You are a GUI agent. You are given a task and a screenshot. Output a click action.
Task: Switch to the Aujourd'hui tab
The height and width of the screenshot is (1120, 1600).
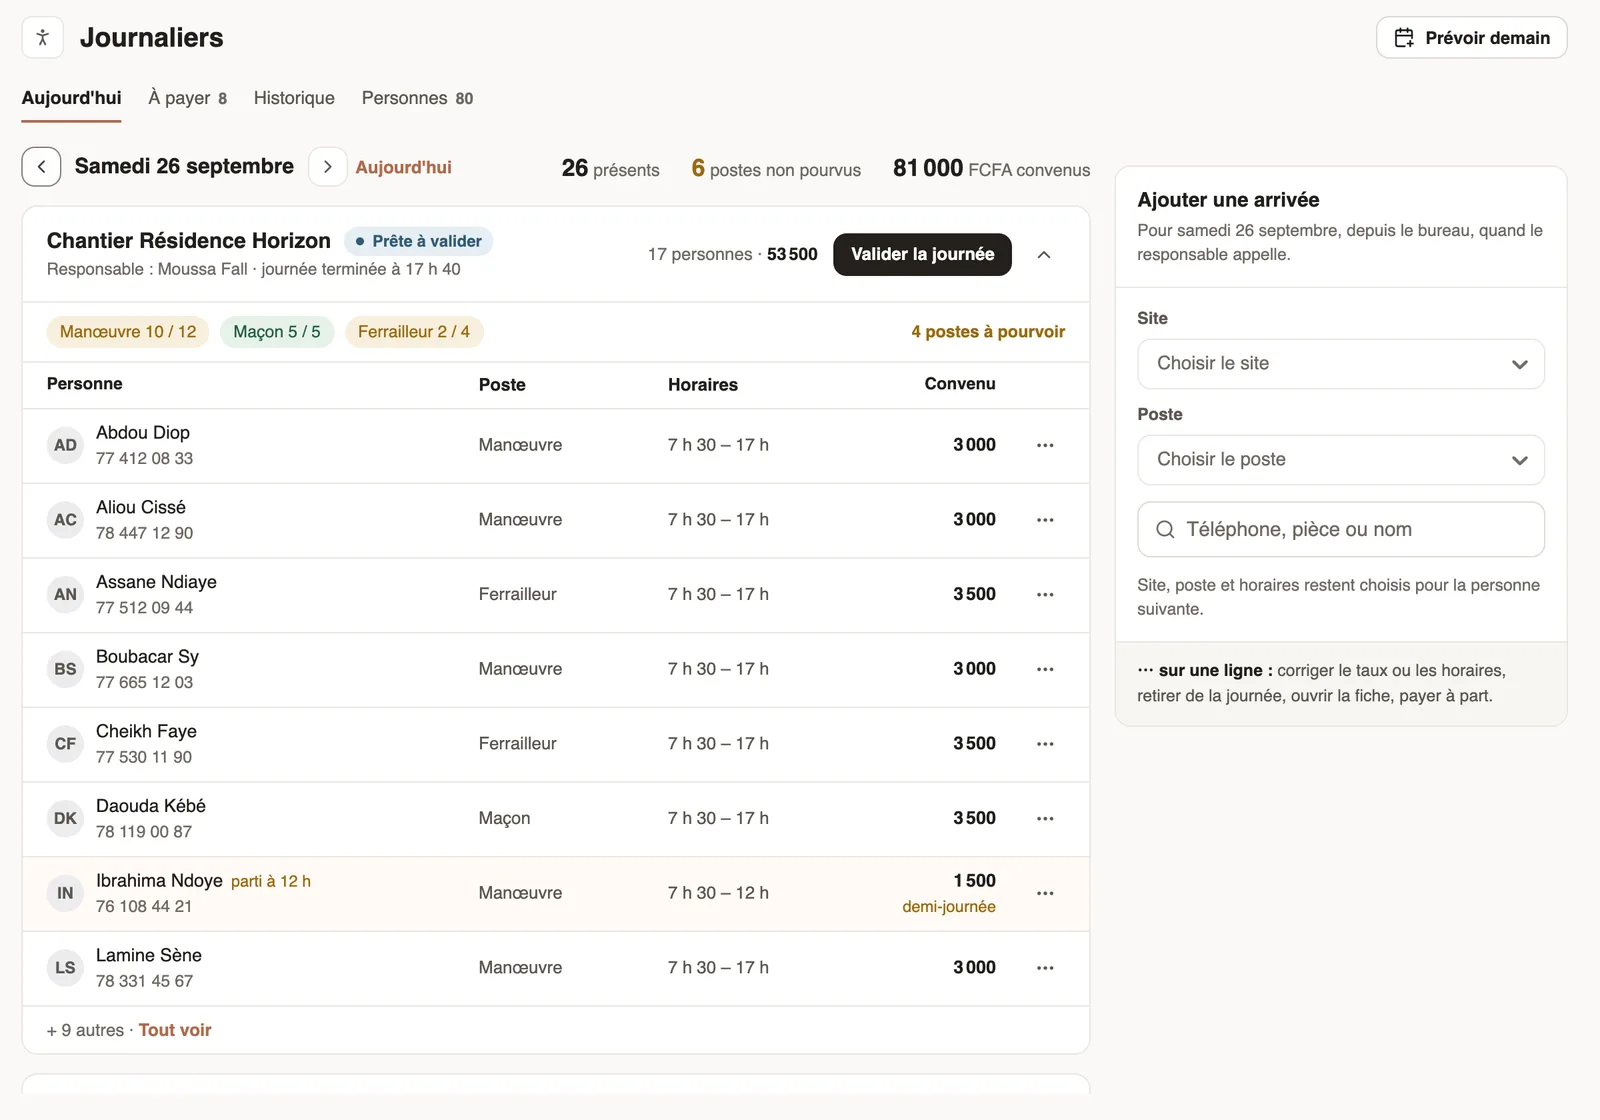coord(72,98)
